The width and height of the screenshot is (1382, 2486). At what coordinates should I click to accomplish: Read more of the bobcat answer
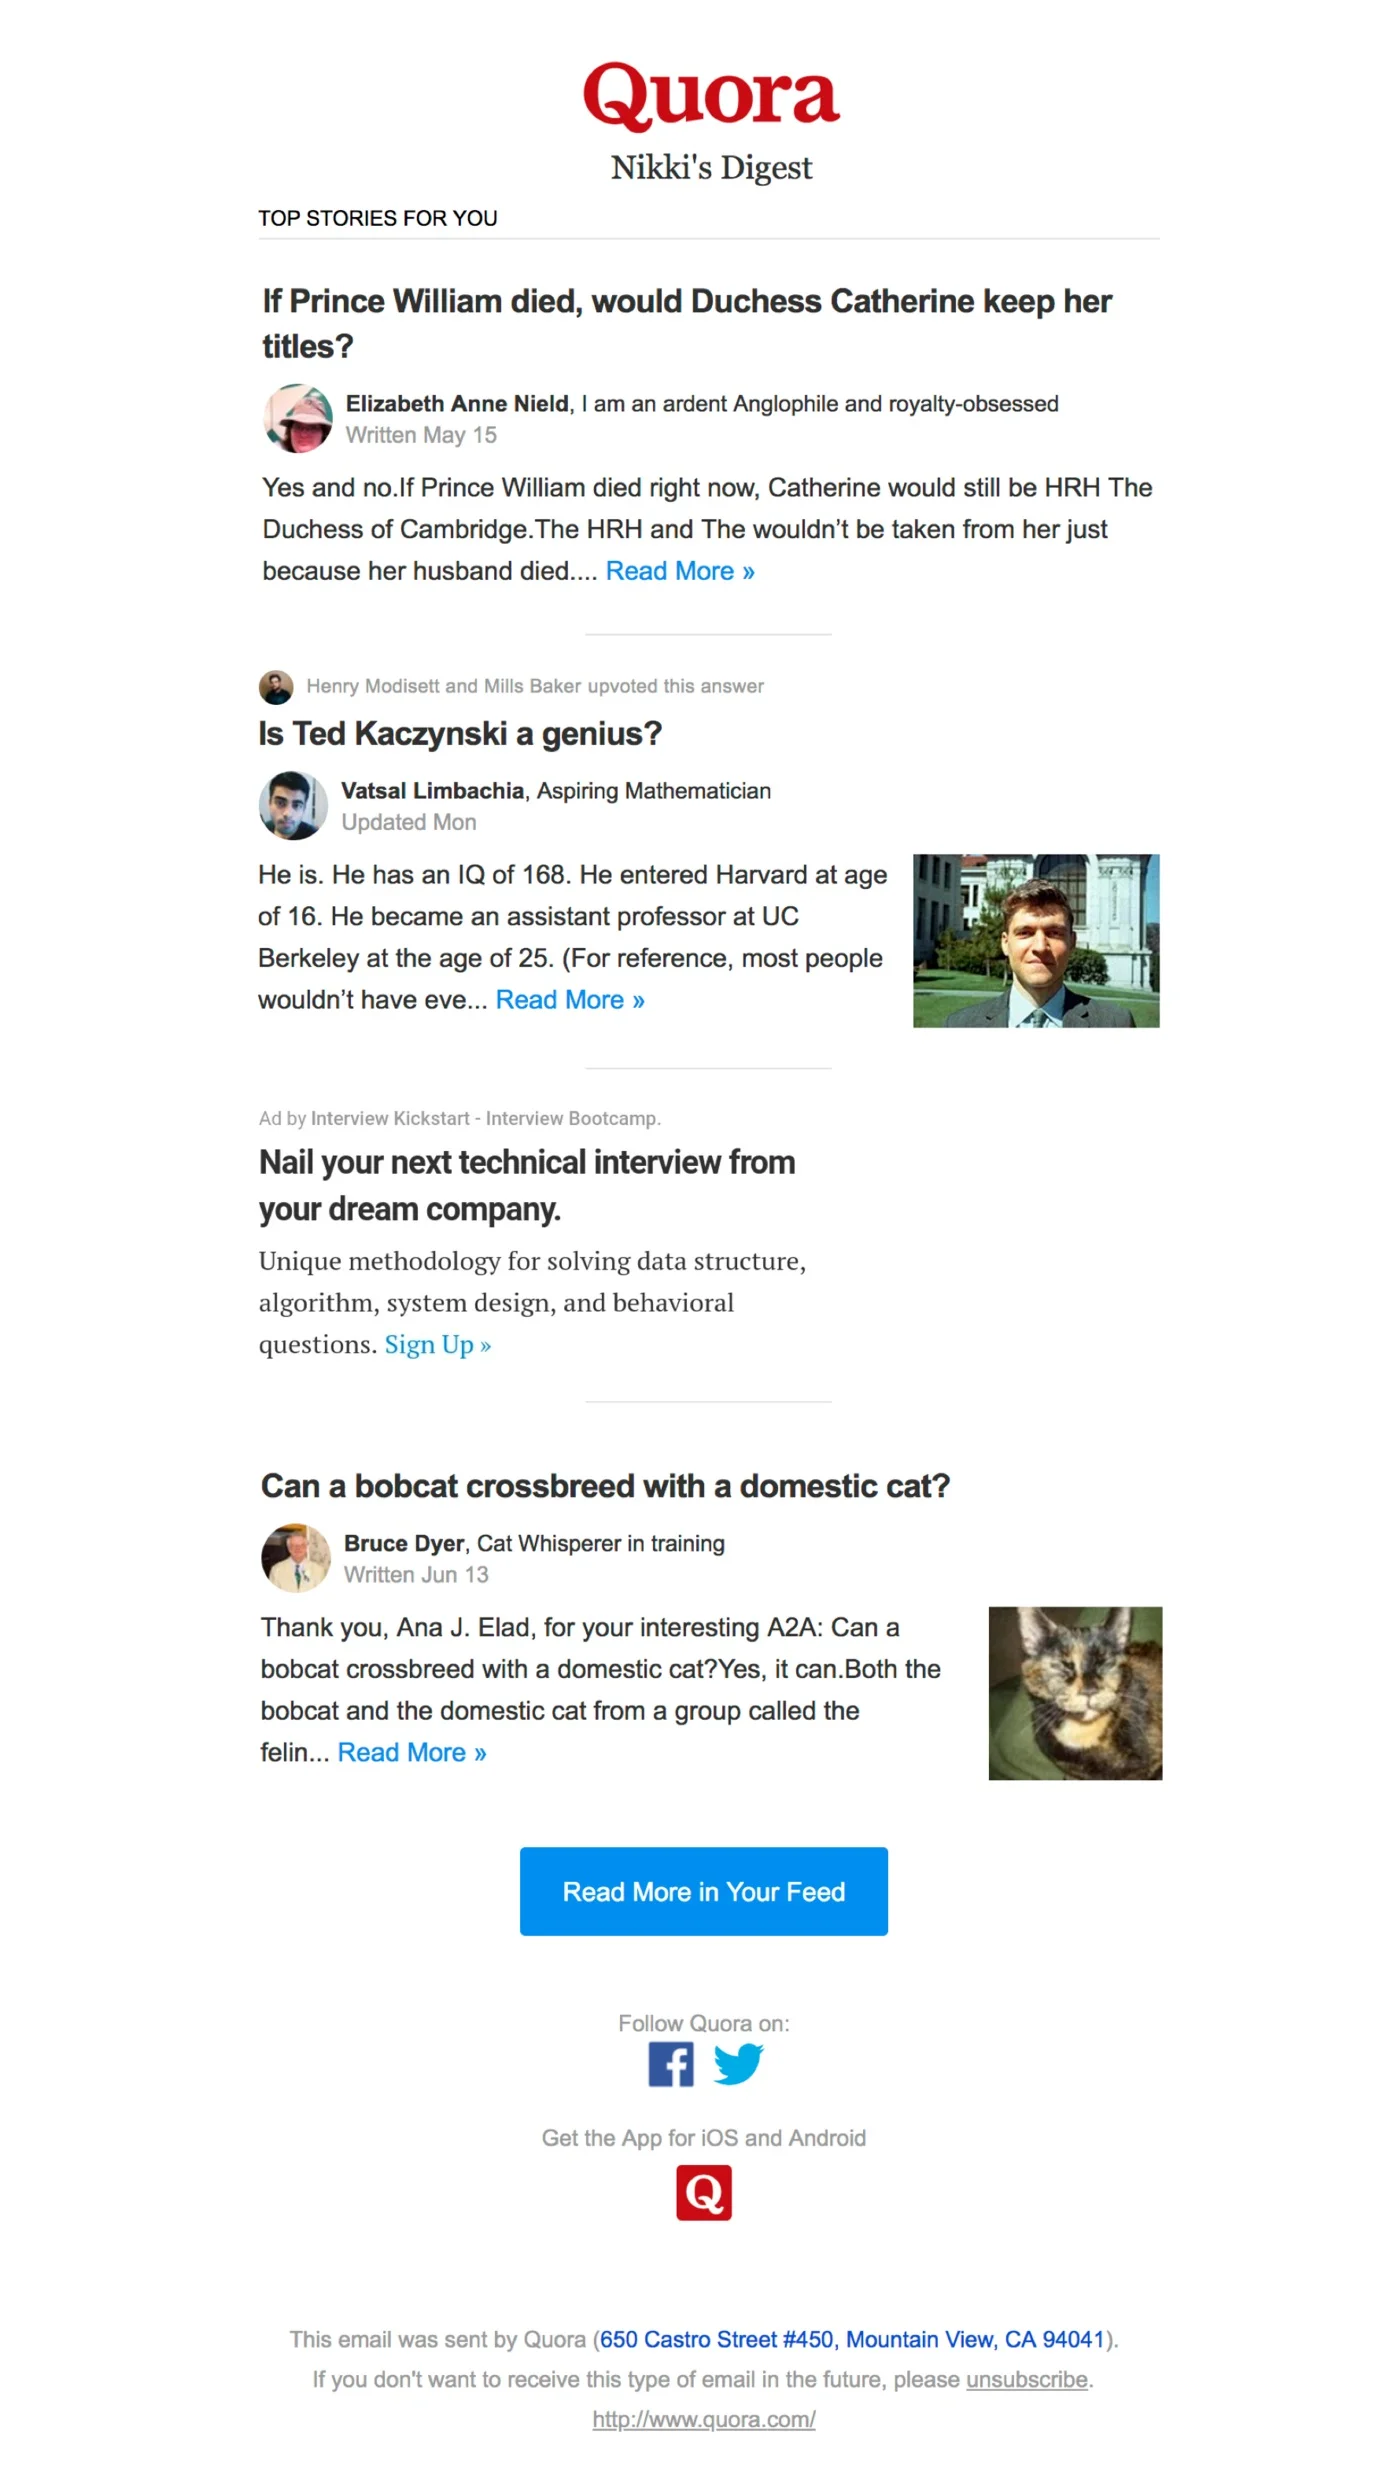click(x=412, y=1753)
